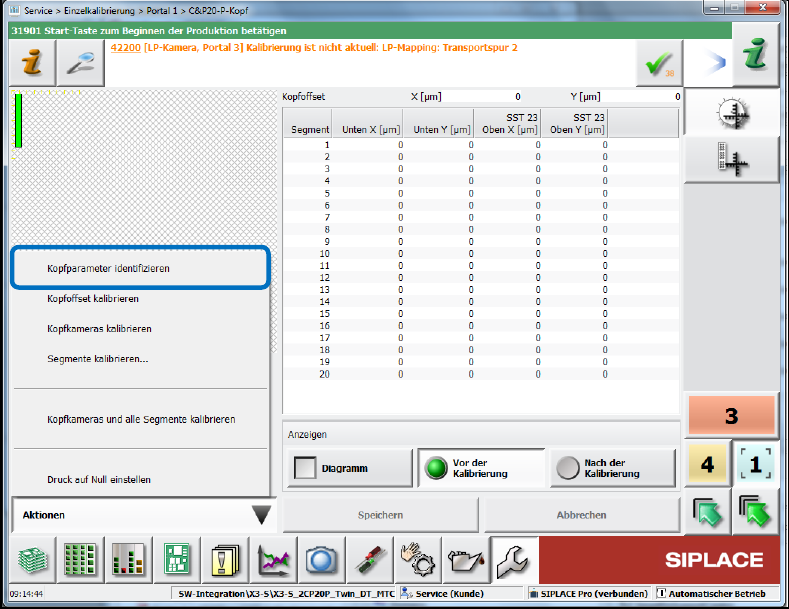Choose Kopfkameras kalibrieren
The height and width of the screenshot is (609, 789).
tap(141, 329)
